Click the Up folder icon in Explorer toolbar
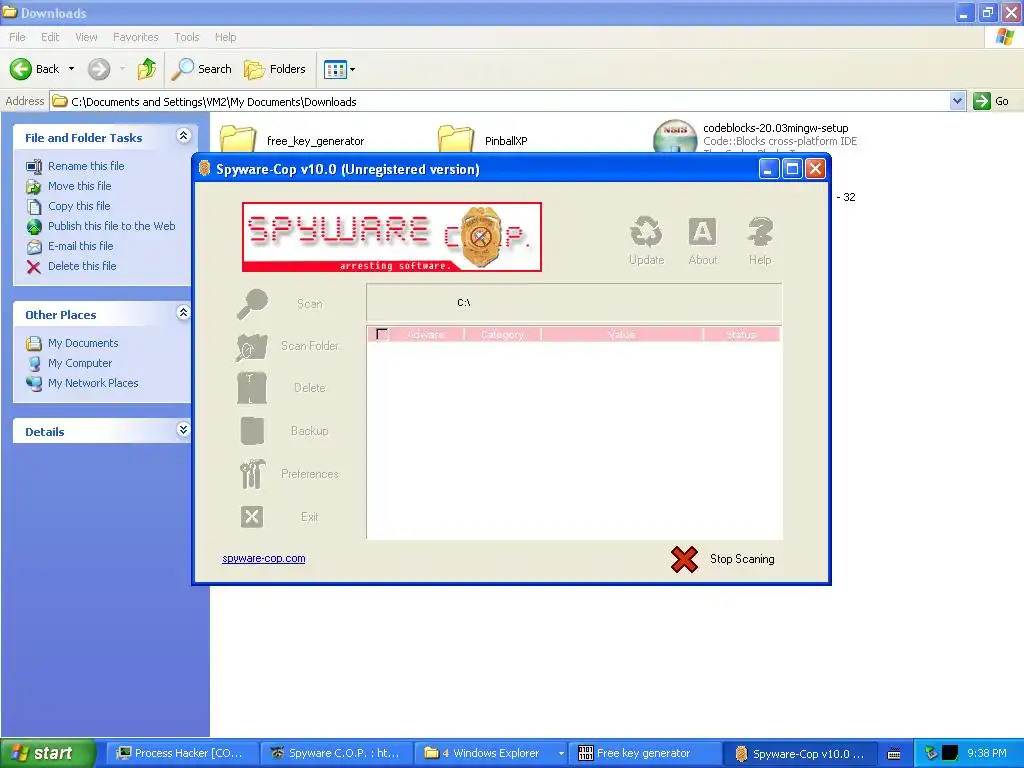1024x768 pixels. [147, 69]
